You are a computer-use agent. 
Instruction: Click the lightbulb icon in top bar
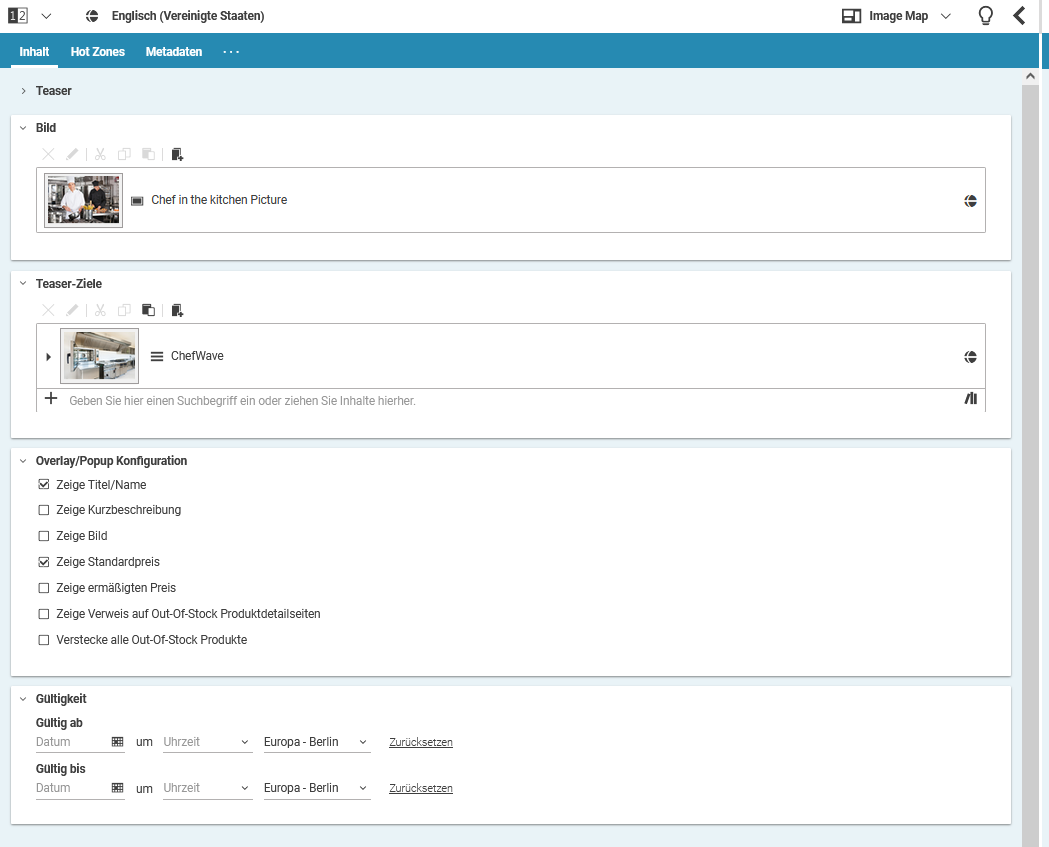(985, 16)
